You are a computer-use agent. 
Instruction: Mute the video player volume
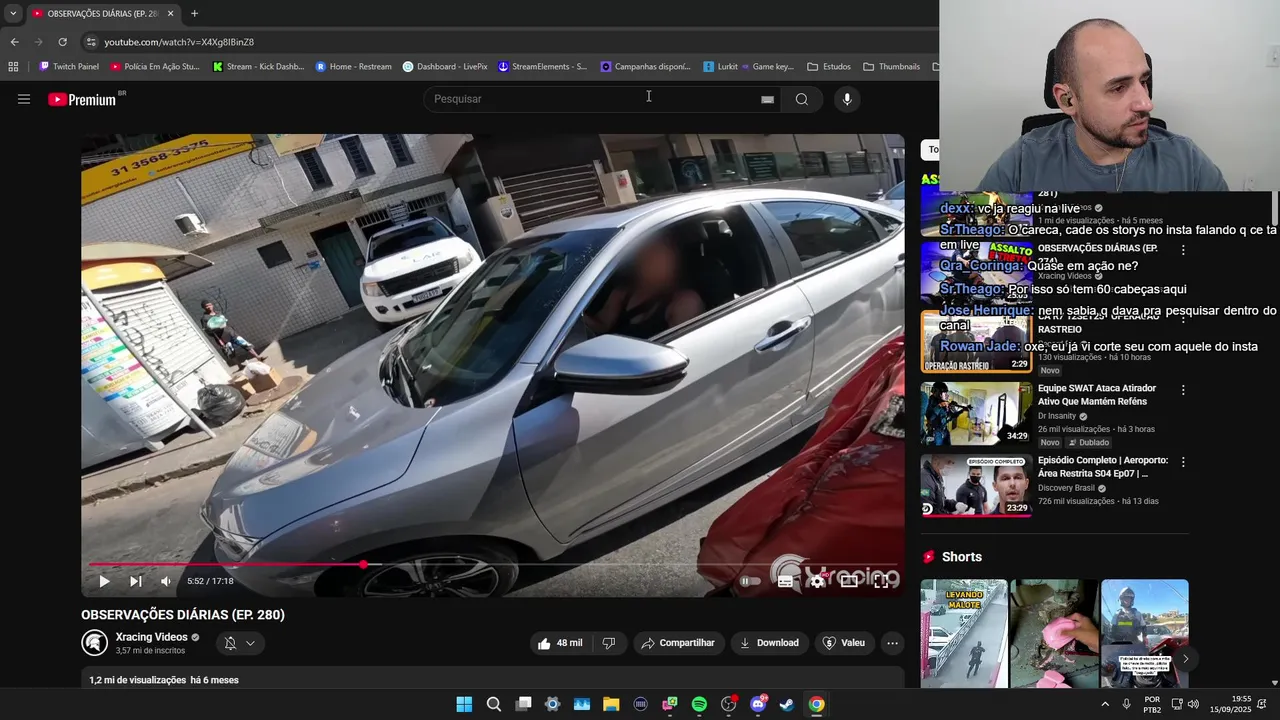[166, 581]
